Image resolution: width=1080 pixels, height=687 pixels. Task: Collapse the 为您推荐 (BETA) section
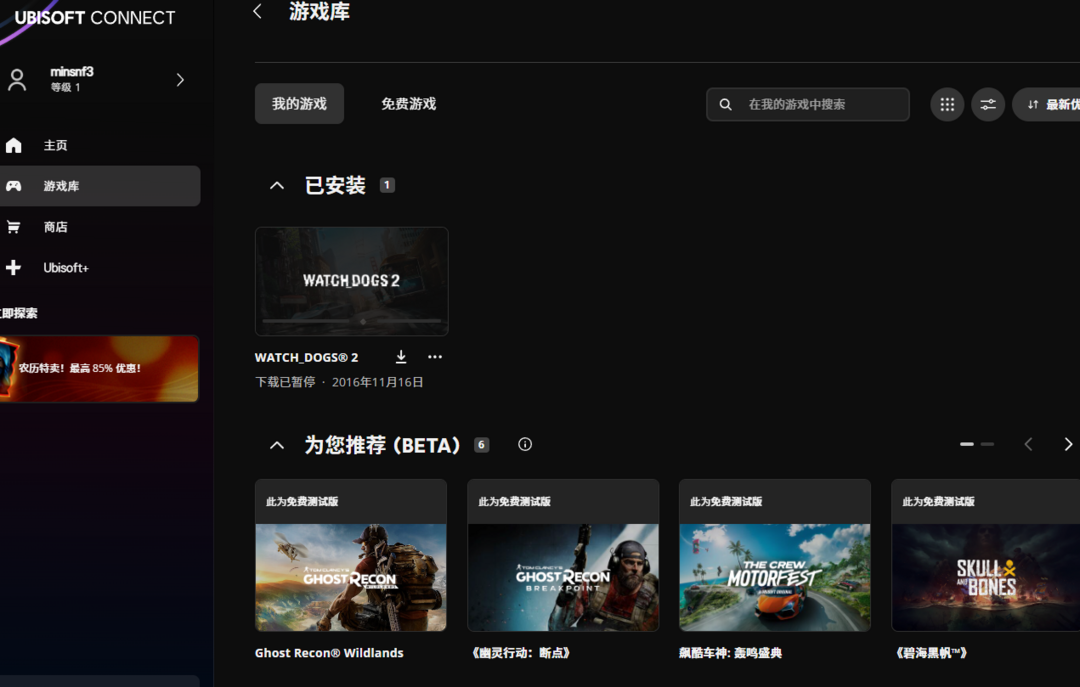pos(277,445)
